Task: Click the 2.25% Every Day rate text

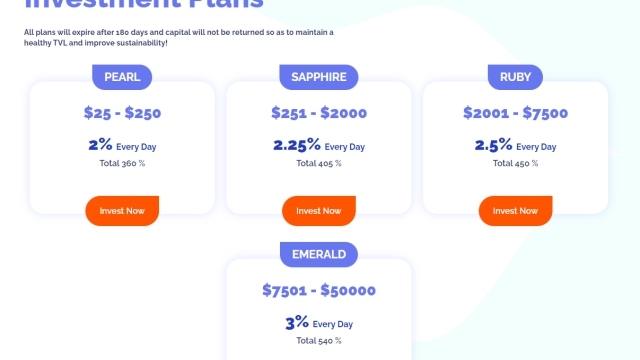Action: pyautogui.click(x=319, y=145)
